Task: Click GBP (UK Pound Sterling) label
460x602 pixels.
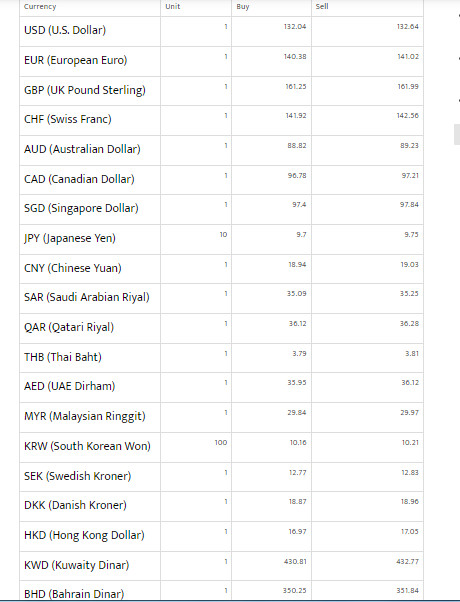Action: tap(85, 90)
